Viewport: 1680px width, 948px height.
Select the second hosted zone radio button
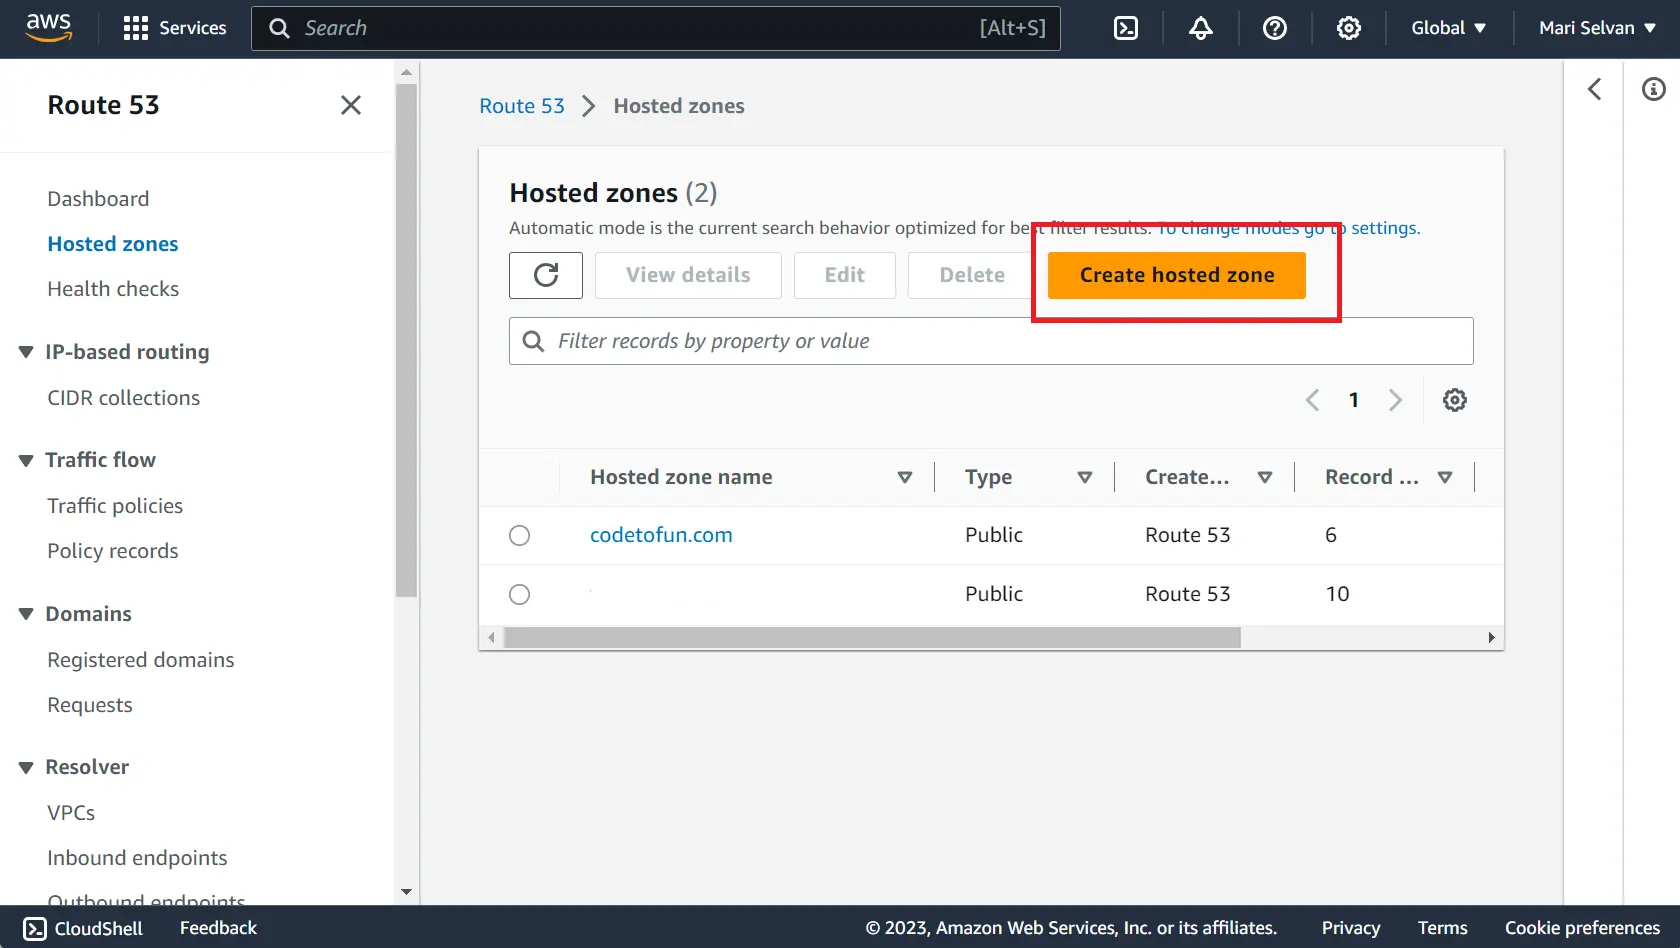520,595
